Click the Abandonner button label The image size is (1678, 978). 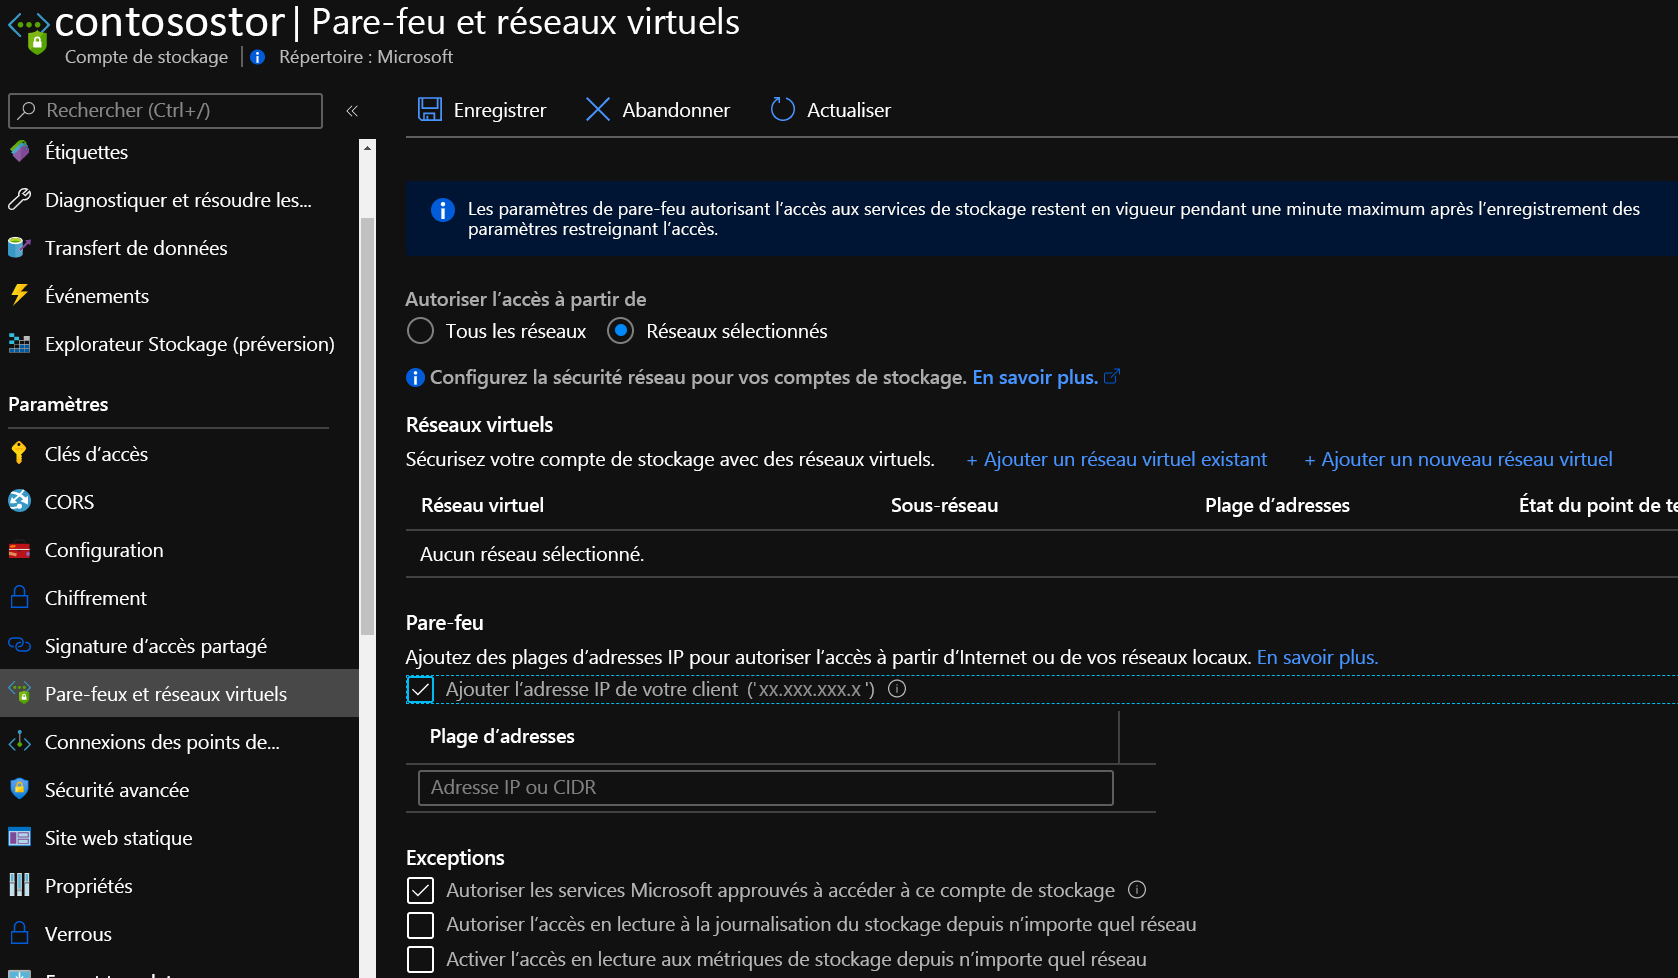676,110
